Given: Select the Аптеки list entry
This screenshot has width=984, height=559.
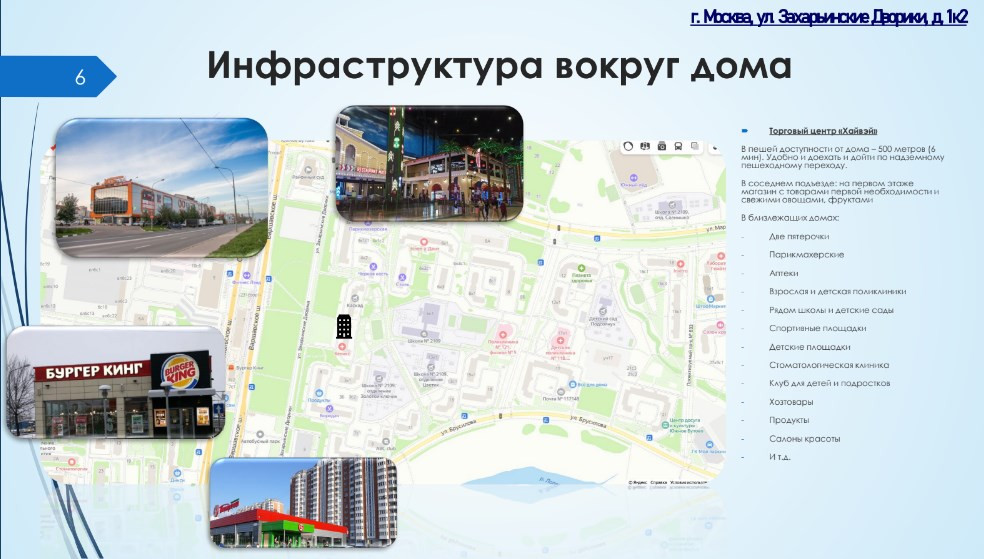Looking at the screenshot, I should pos(784,273).
